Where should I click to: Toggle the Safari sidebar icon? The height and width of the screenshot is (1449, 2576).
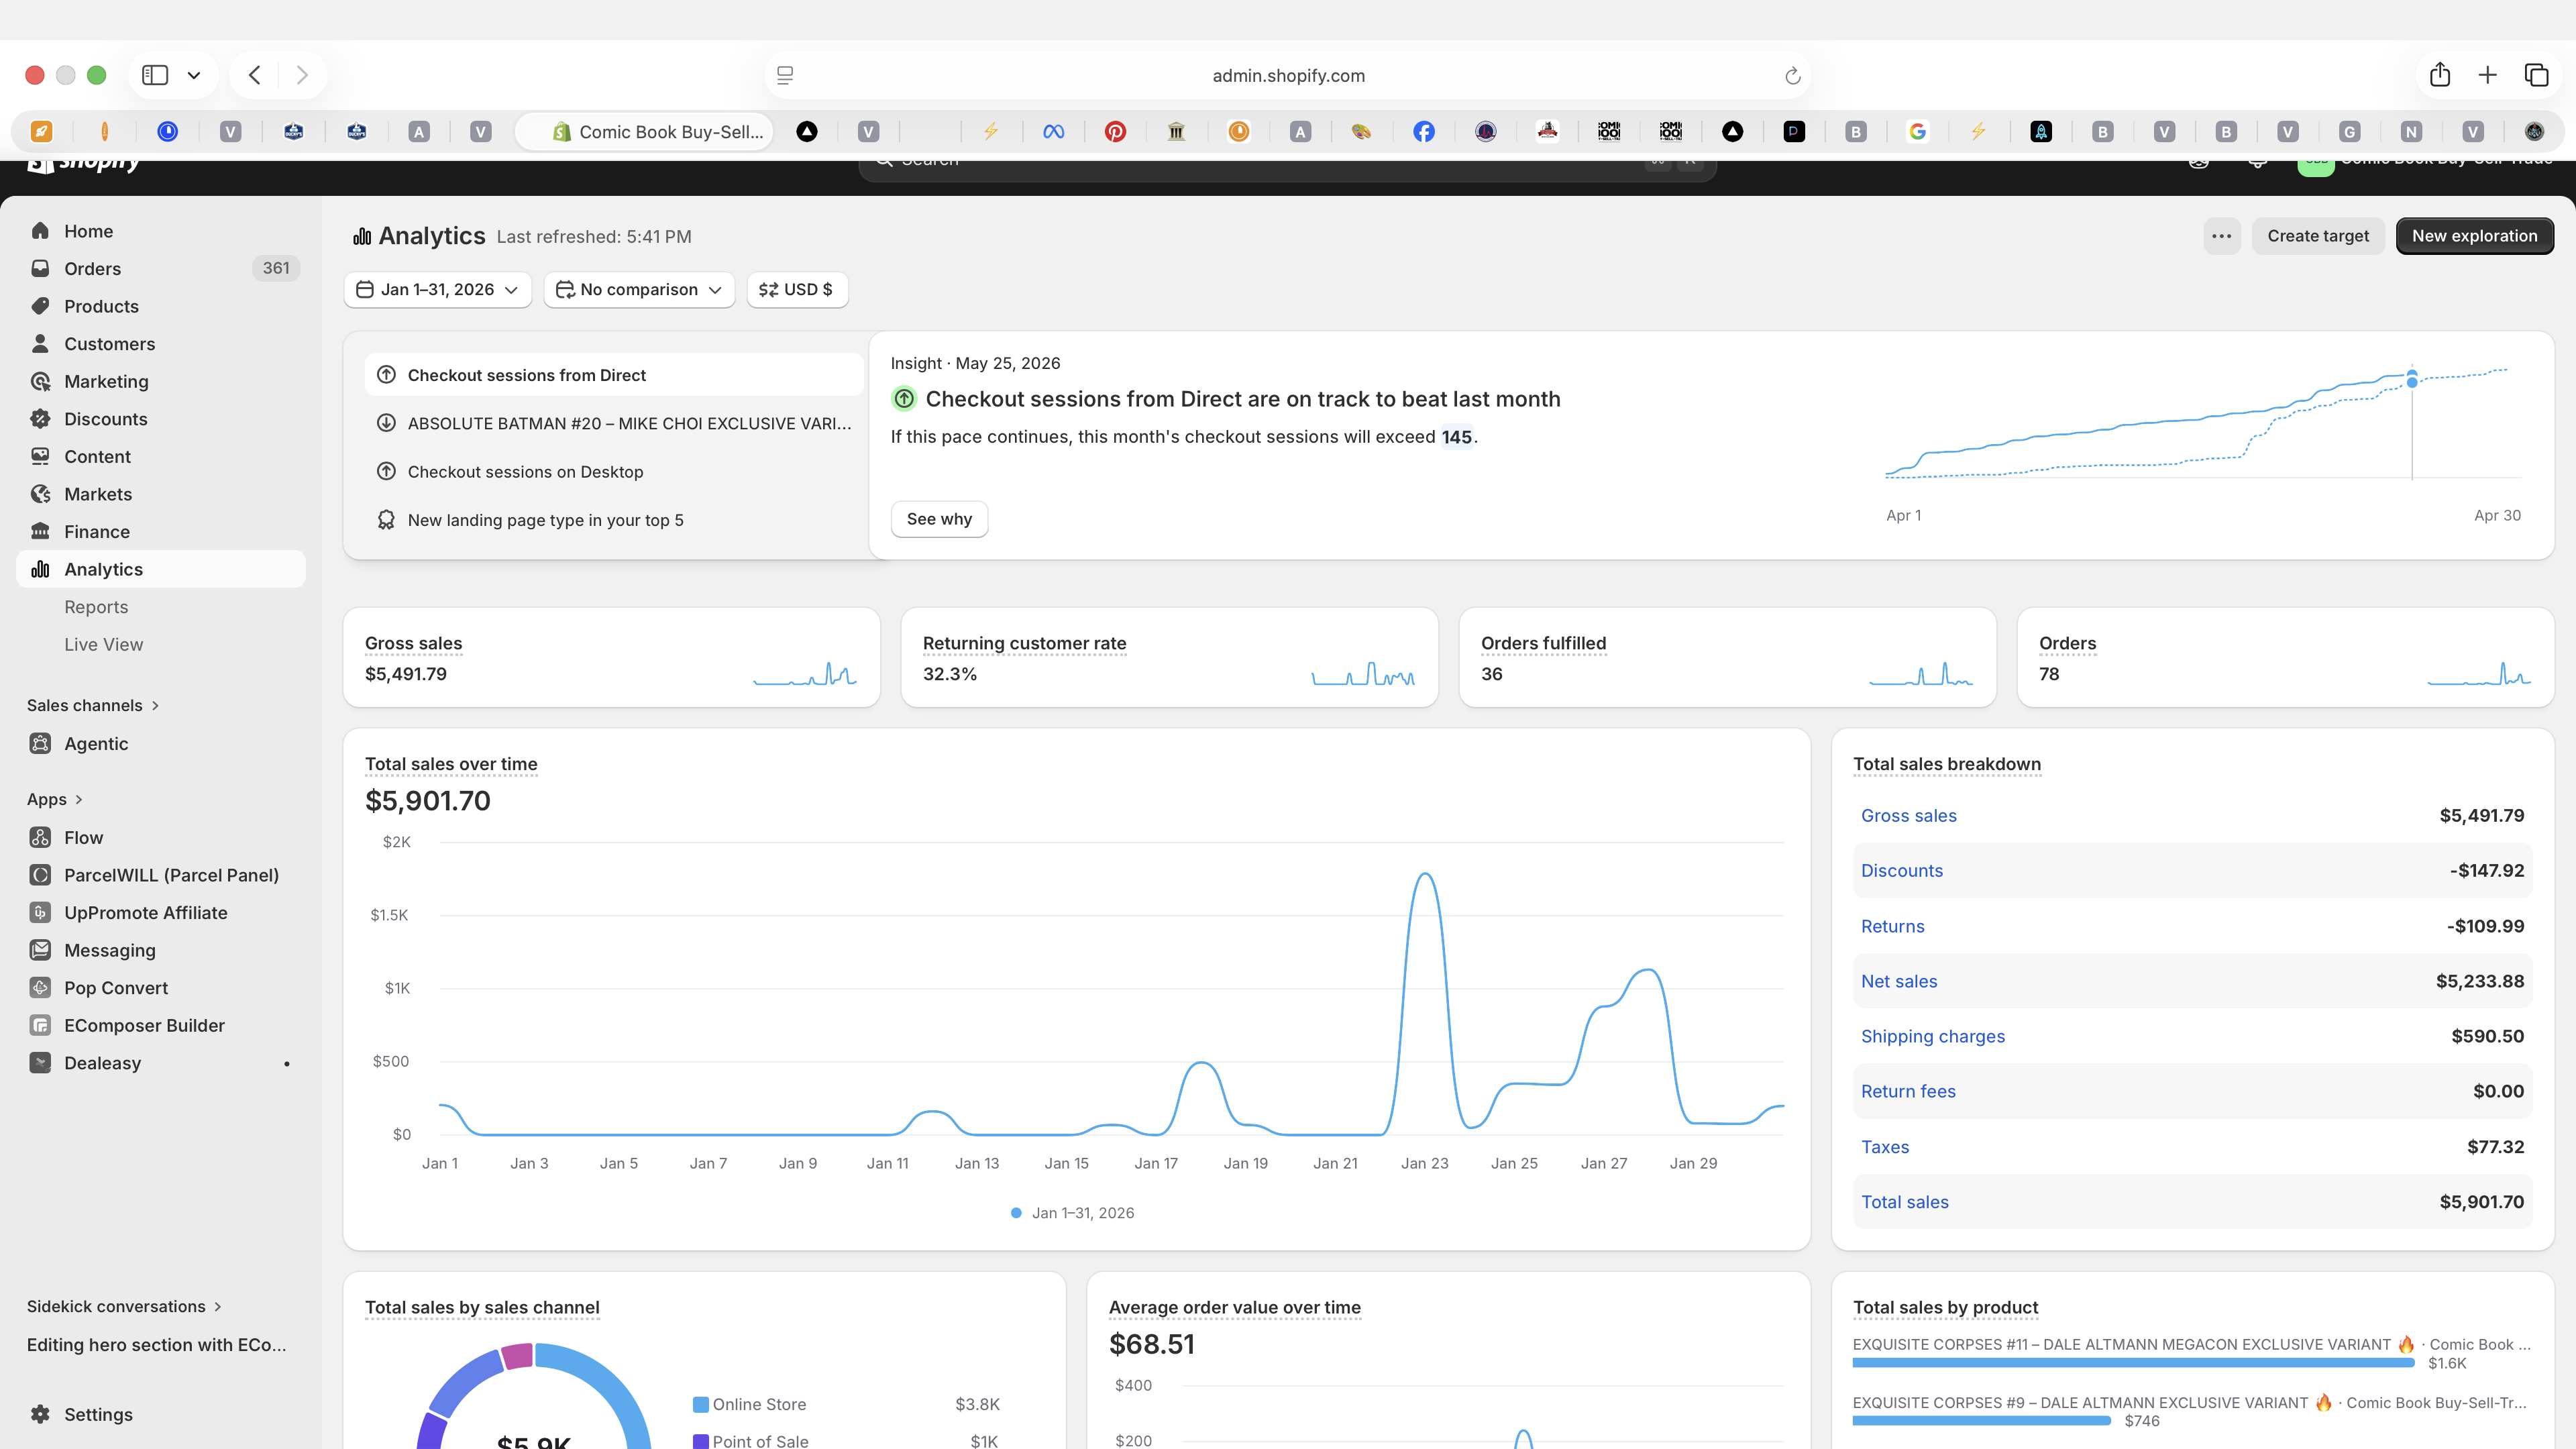click(x=155, y=75)
